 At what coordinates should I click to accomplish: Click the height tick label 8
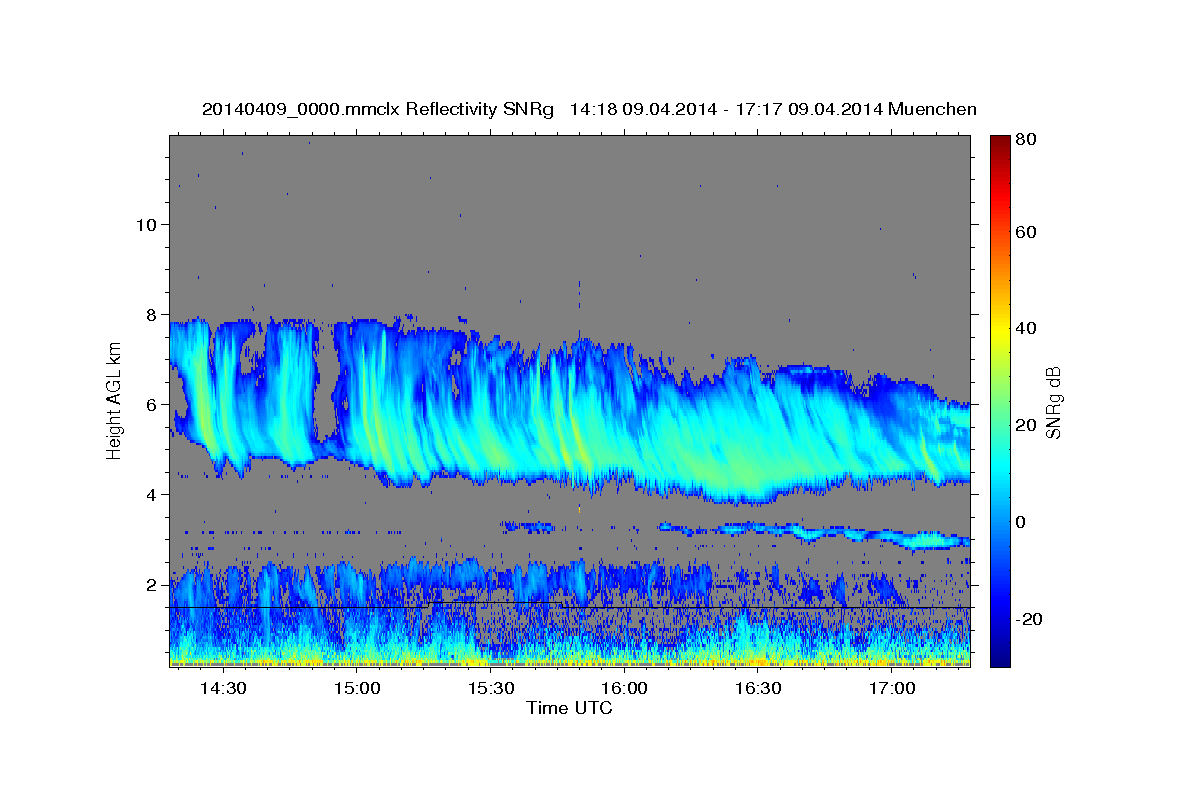(153, 314)
